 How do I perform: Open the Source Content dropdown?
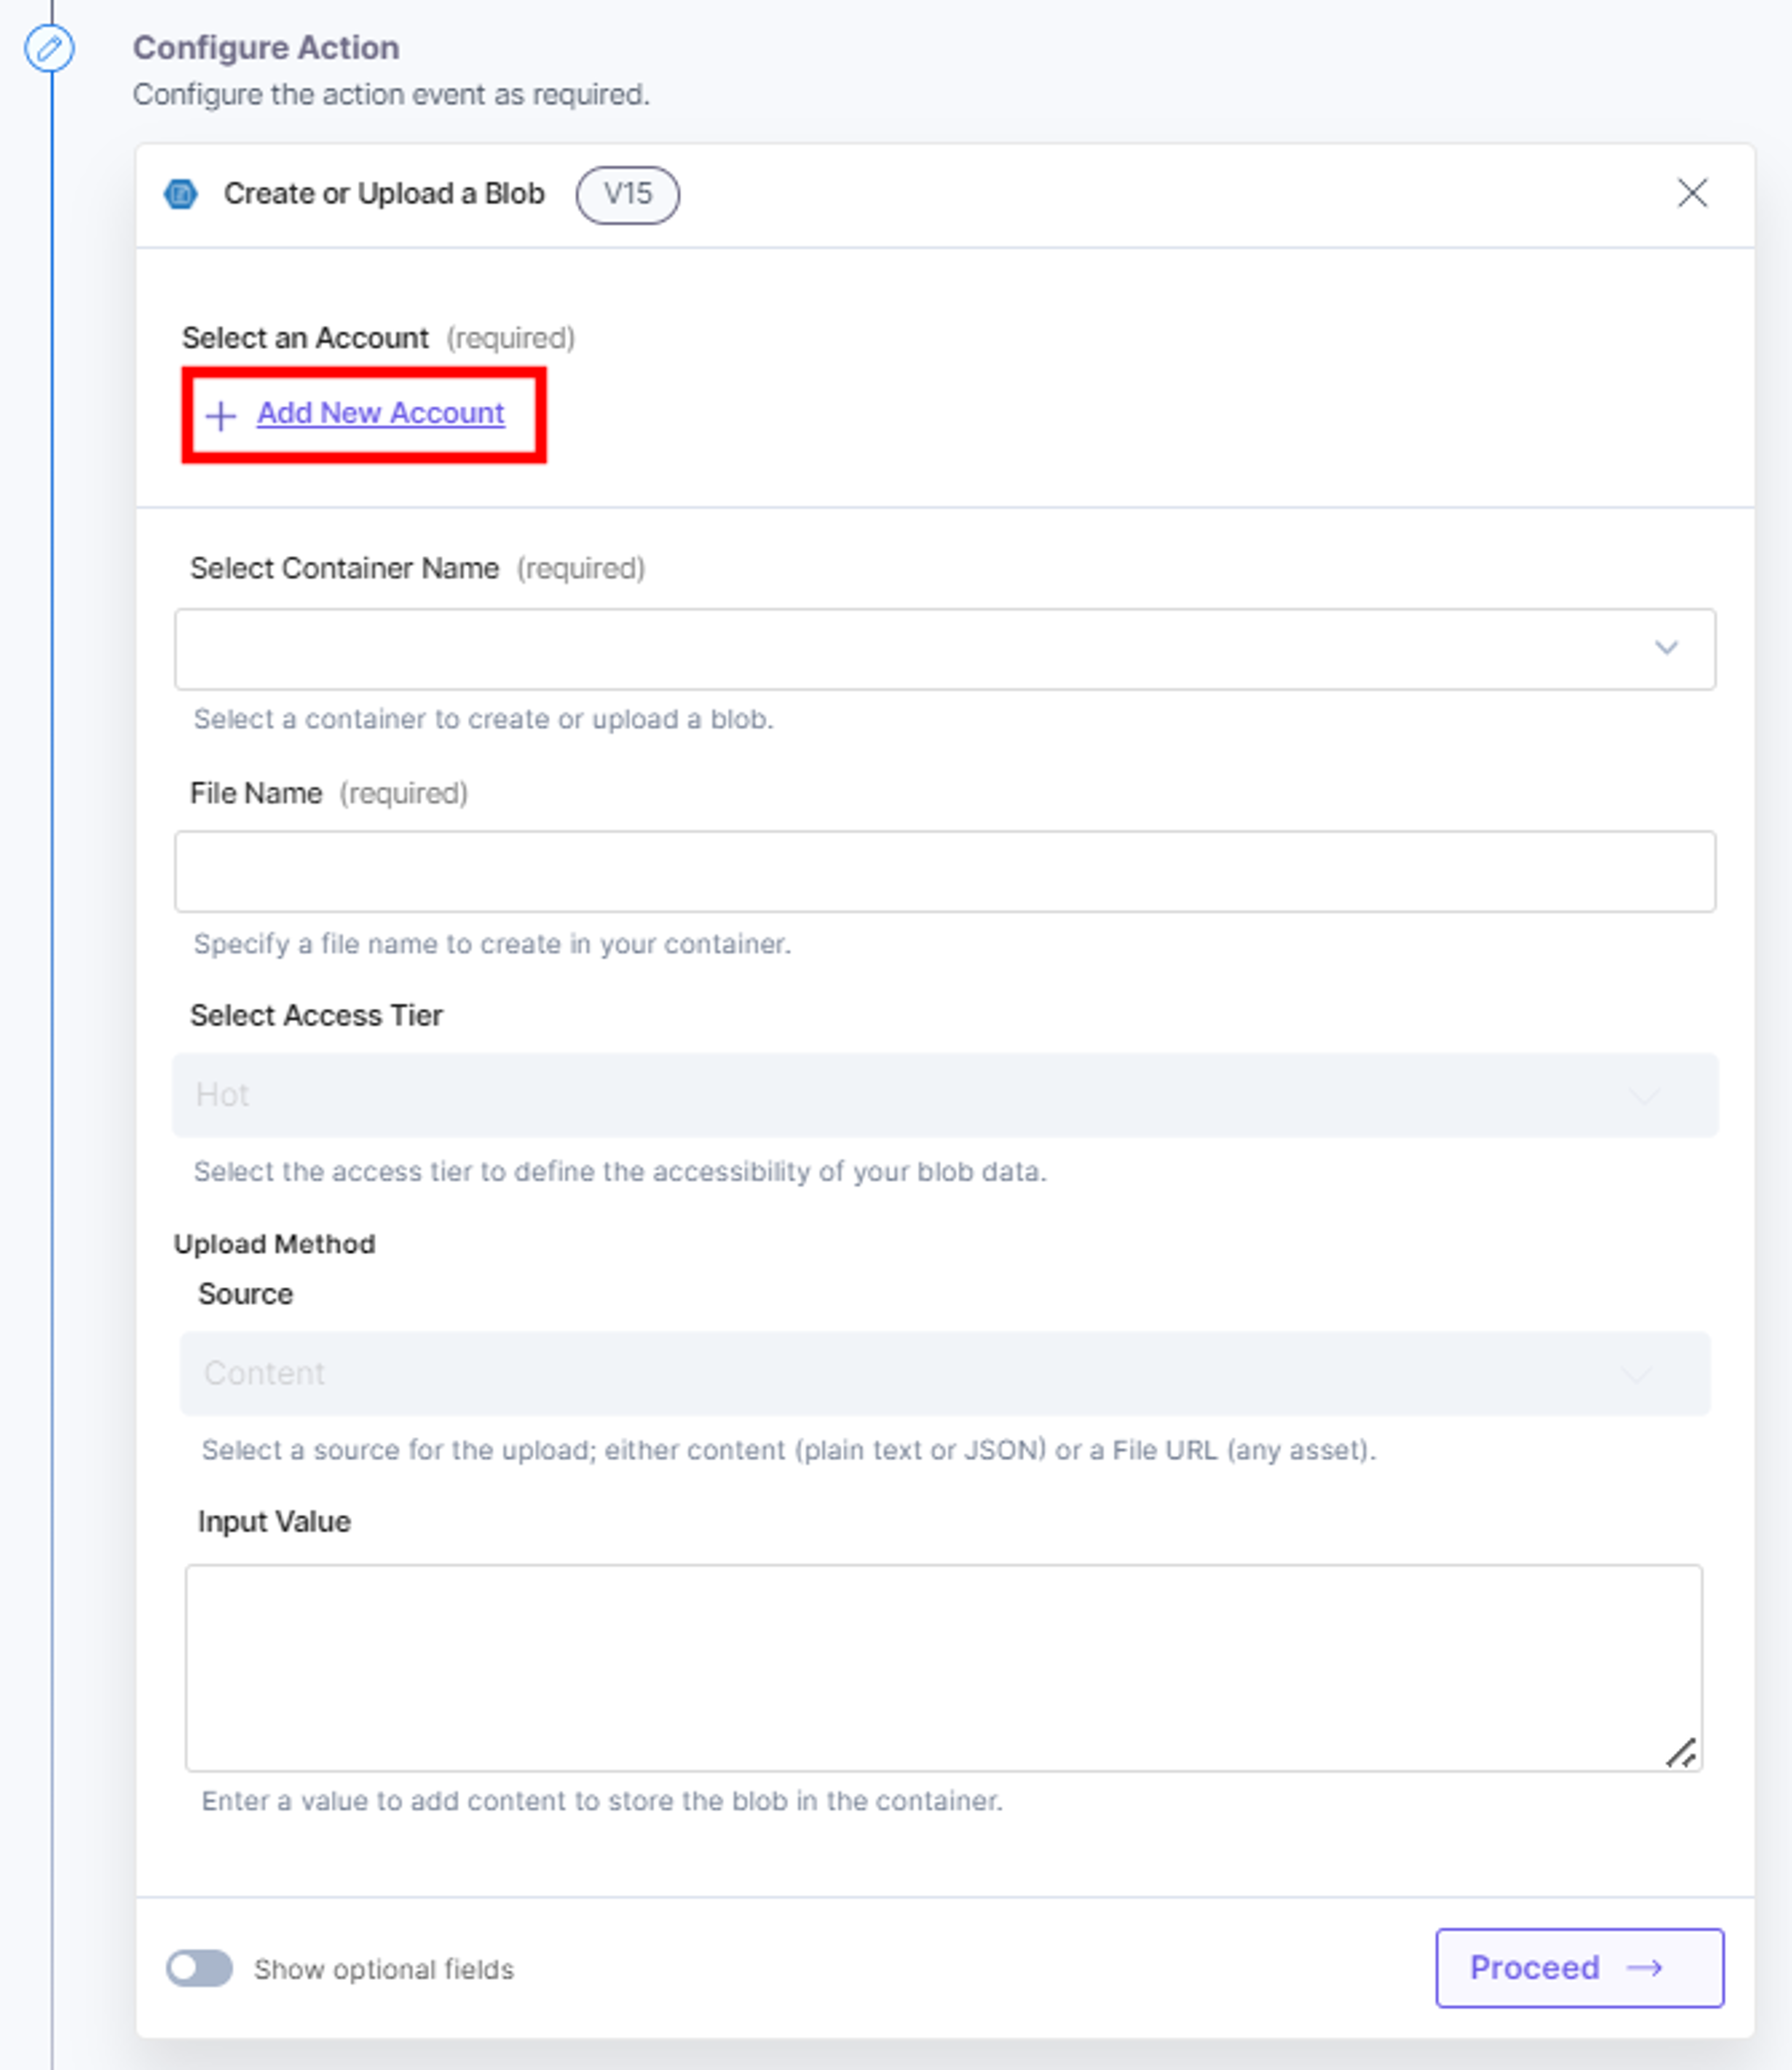[x=945, y=1373]
